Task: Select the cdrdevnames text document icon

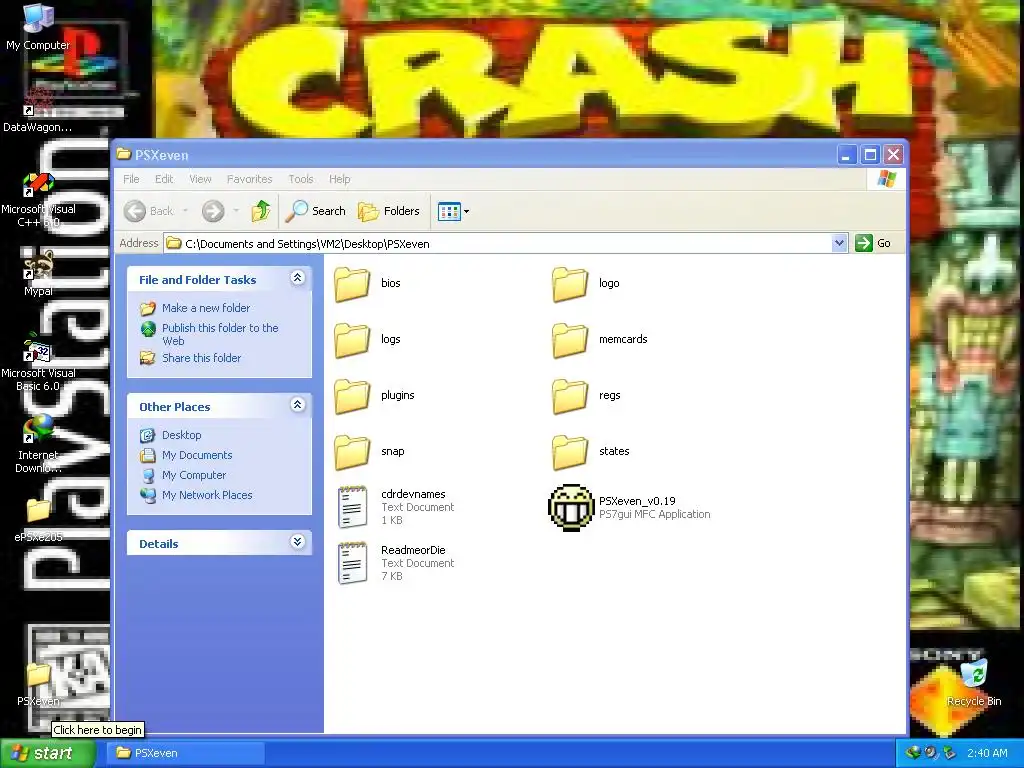Action: tap(353, 506)
